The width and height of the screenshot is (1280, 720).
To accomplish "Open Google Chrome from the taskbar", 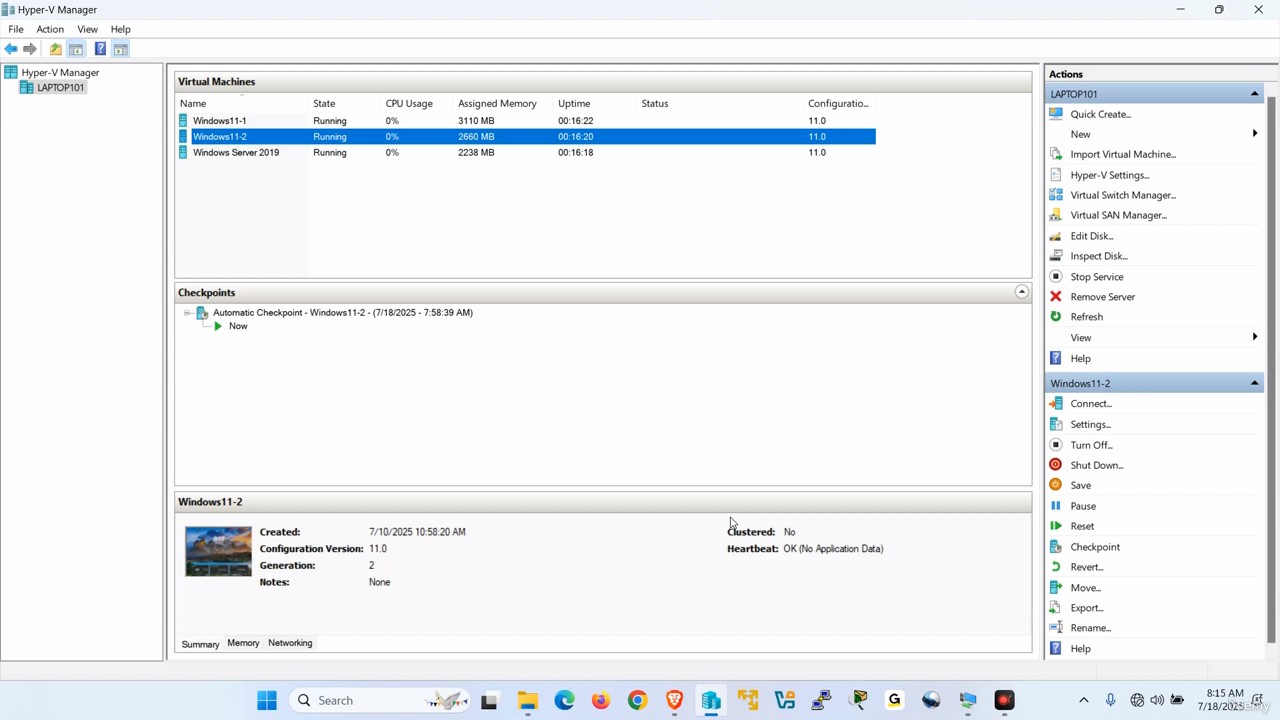I will coord(637,700).
